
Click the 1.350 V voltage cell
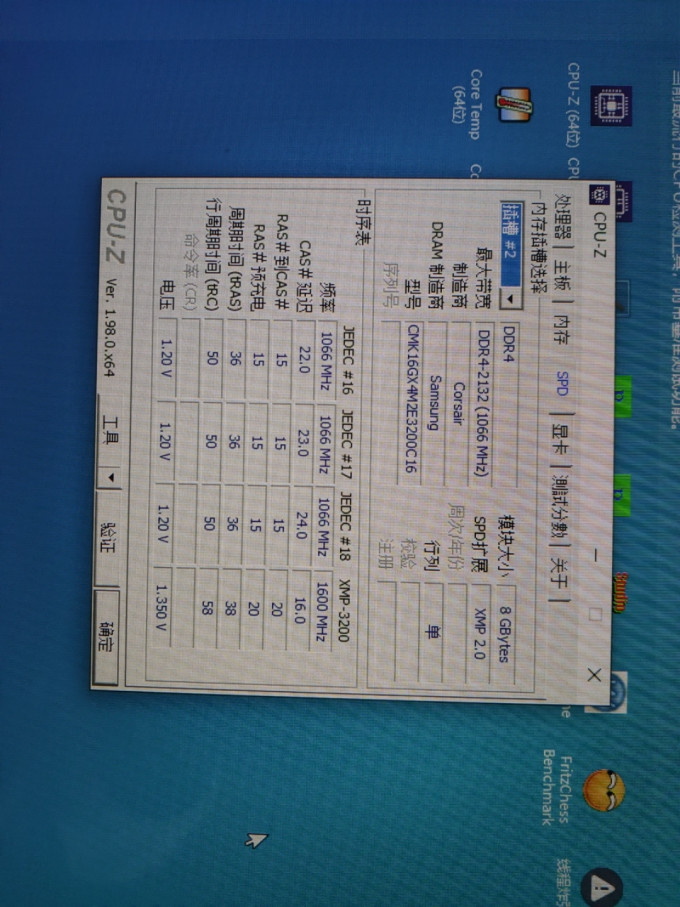161,606
